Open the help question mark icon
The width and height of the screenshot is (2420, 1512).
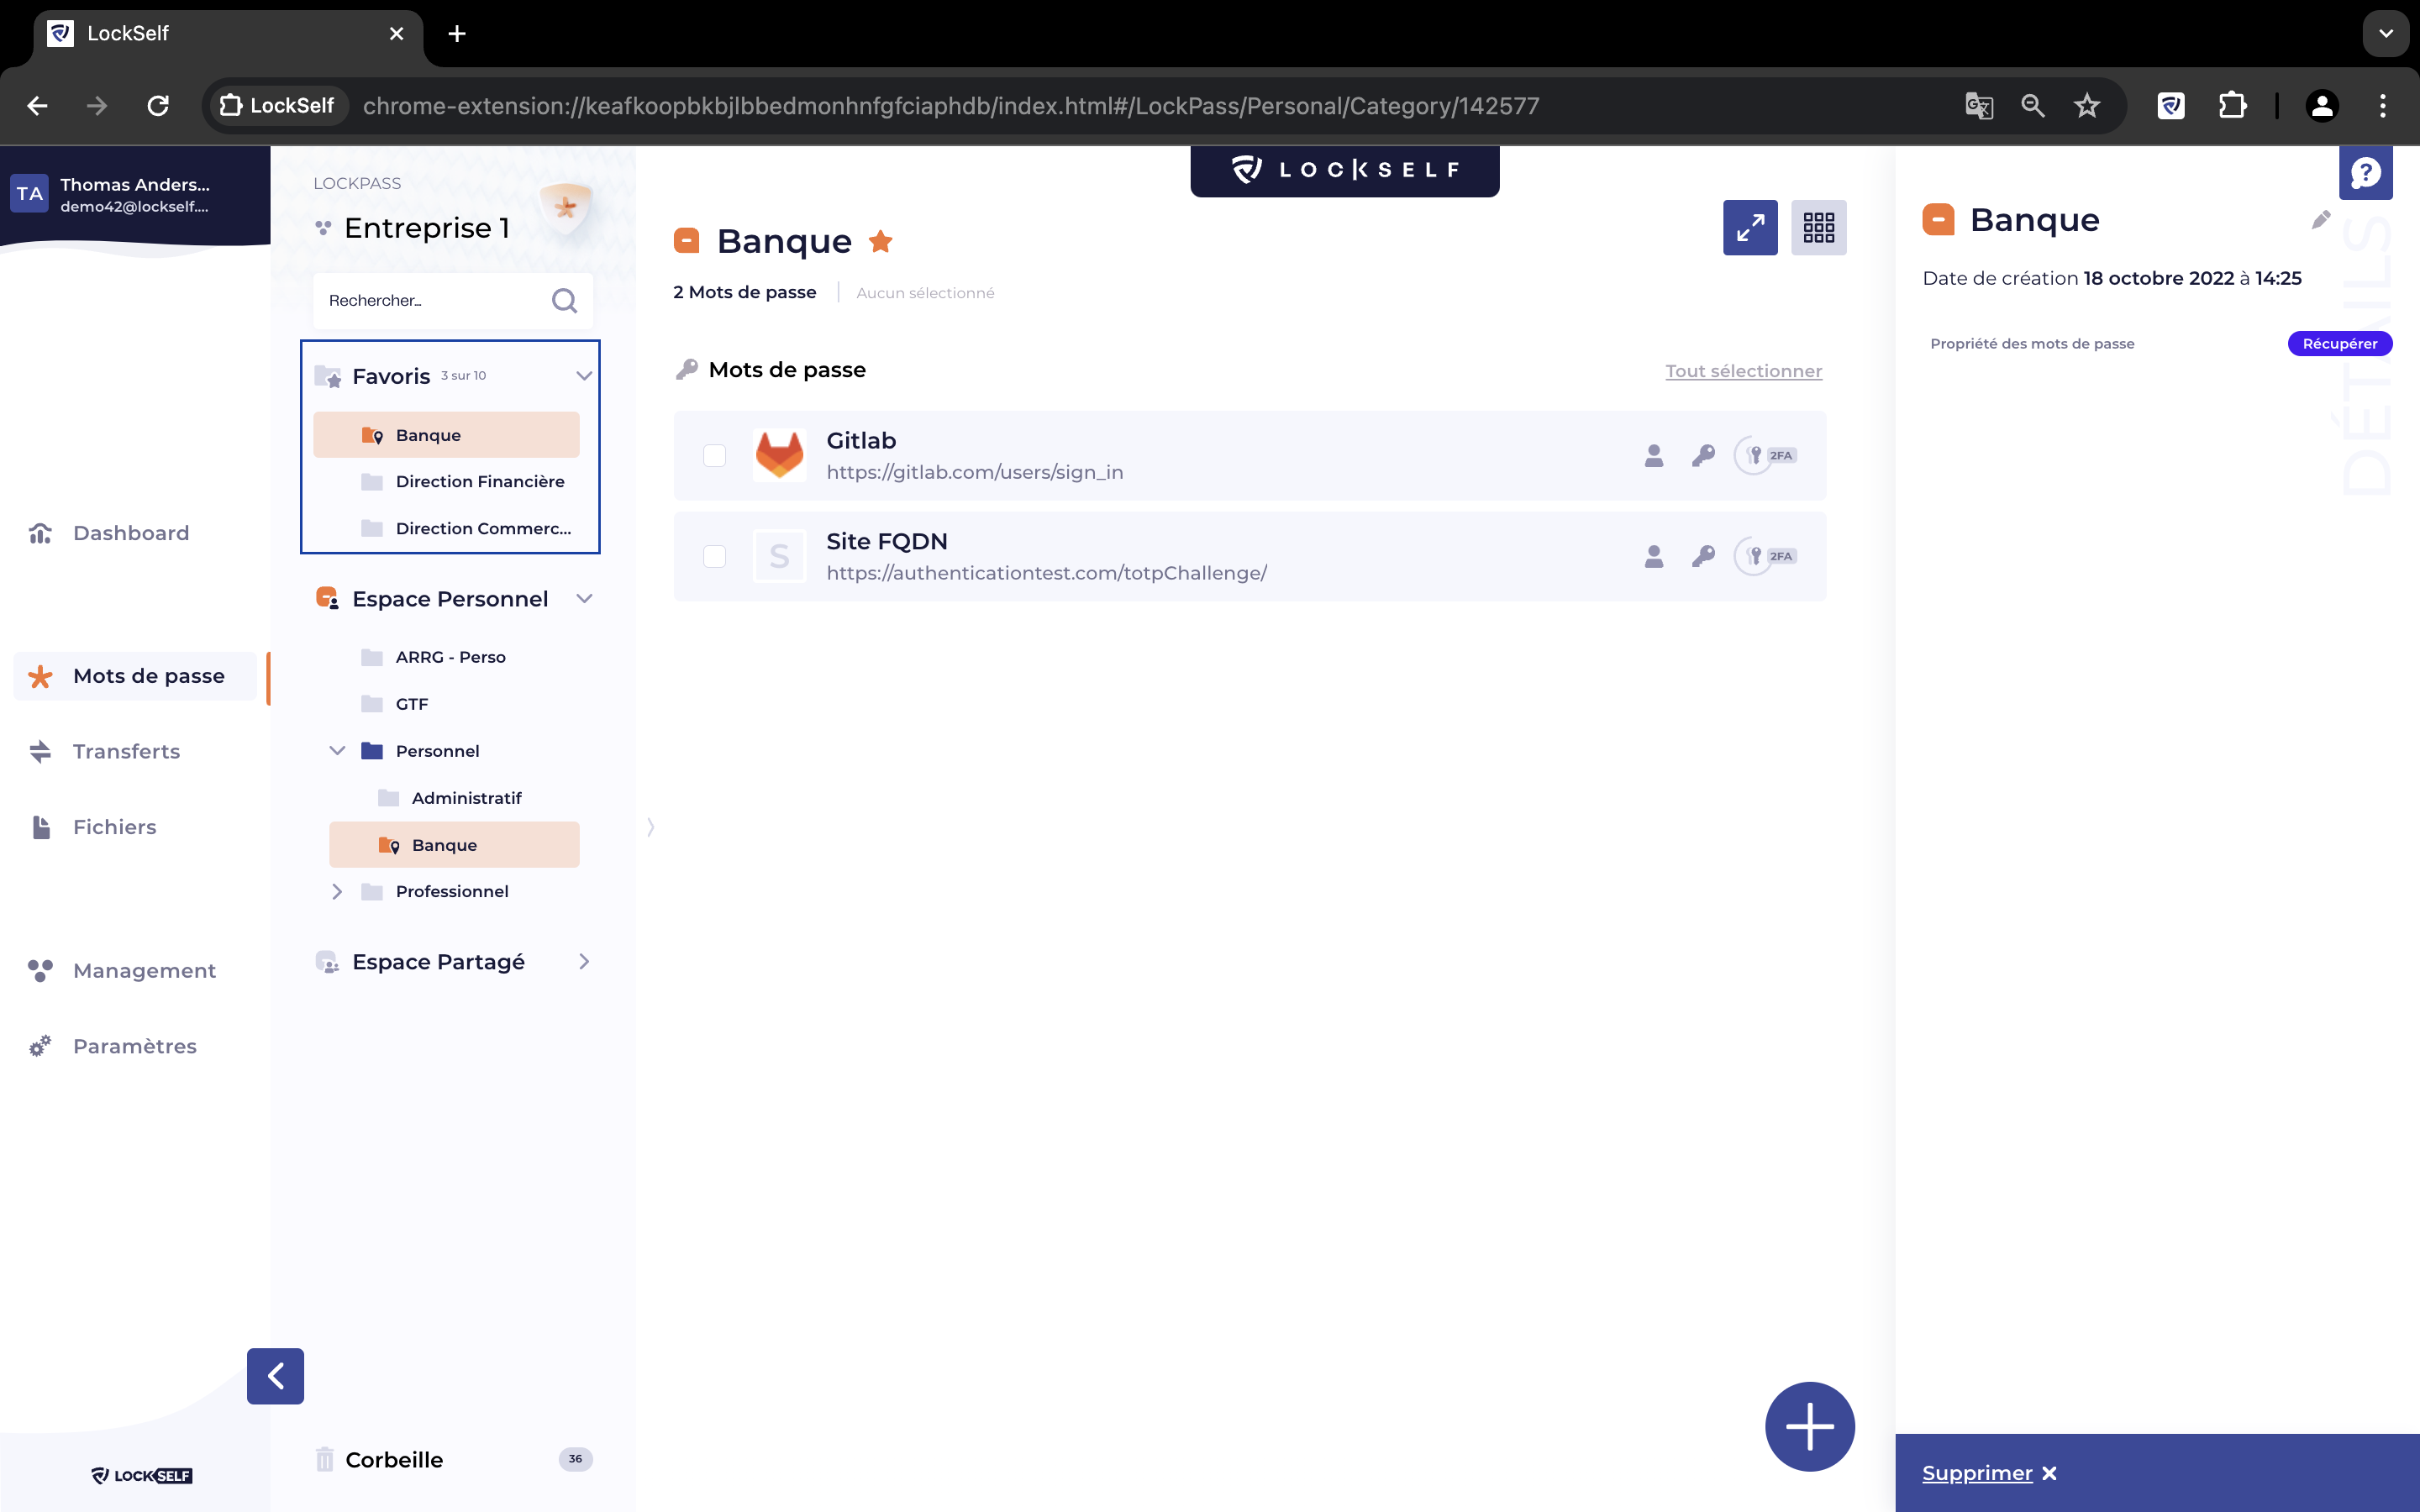point(2365,173)
